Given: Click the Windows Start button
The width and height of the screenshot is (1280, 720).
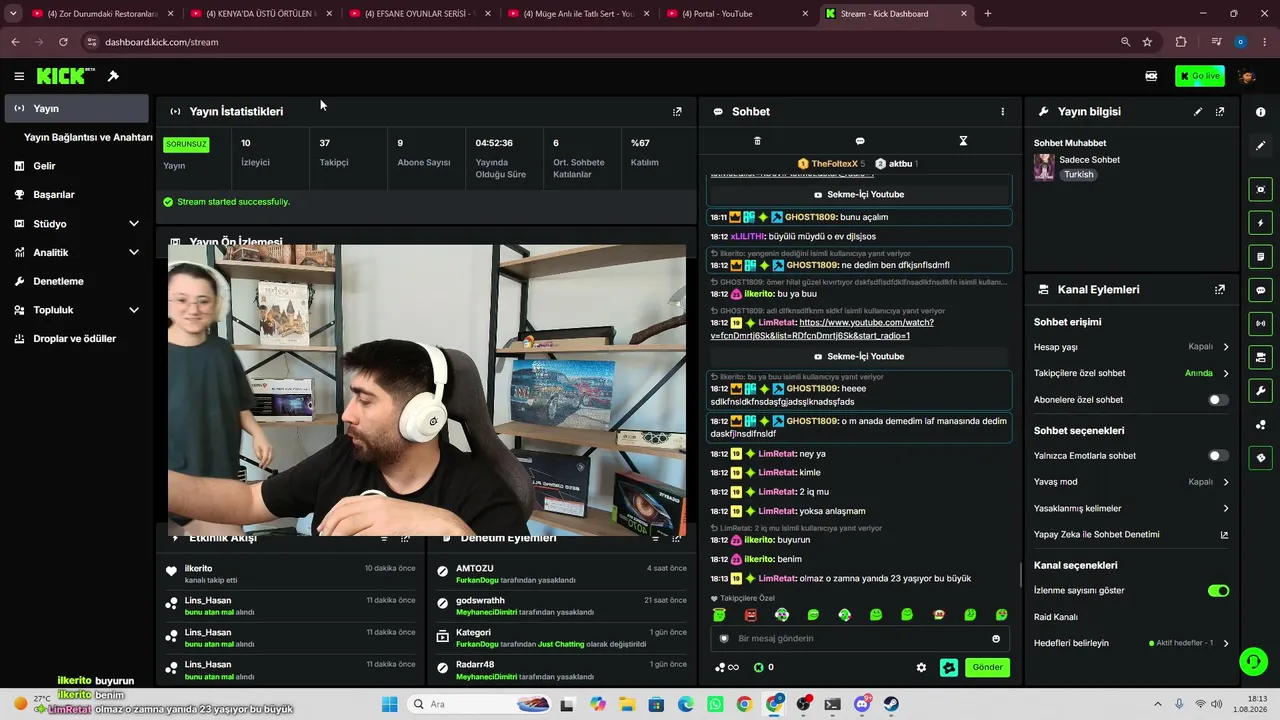Looking at the screenshot, I should (389, 704).
